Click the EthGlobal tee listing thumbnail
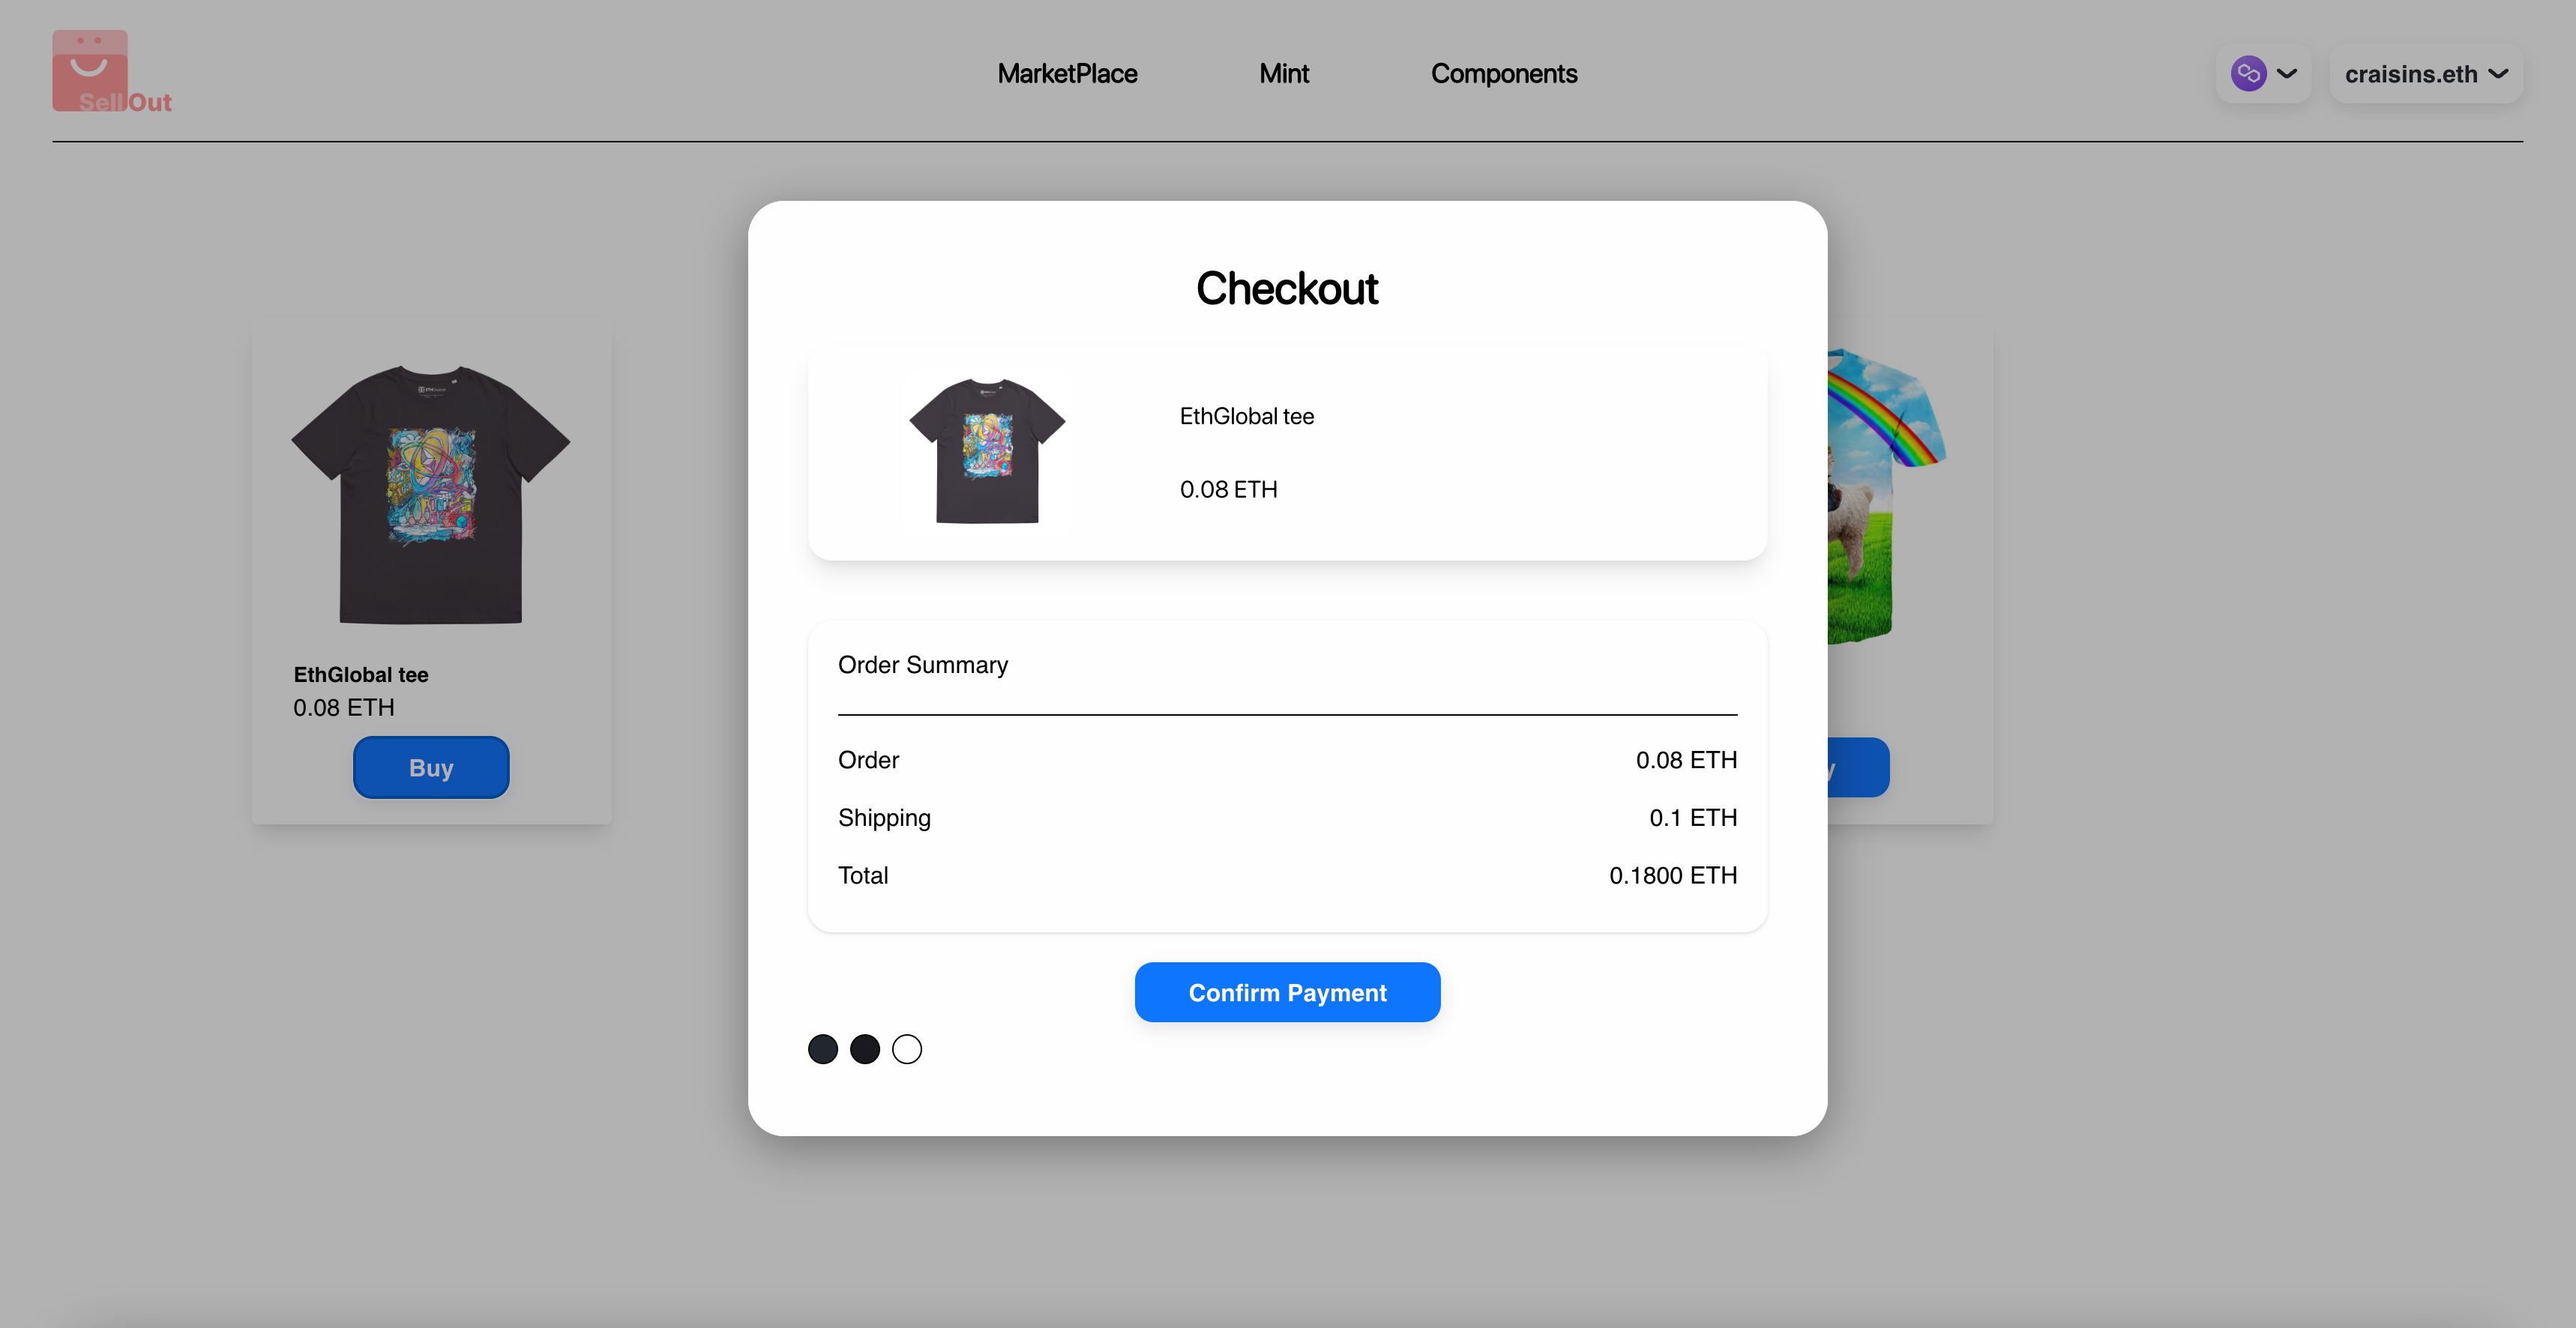Viewport: 2576px width, 1328px height. [x=430, y=491]
